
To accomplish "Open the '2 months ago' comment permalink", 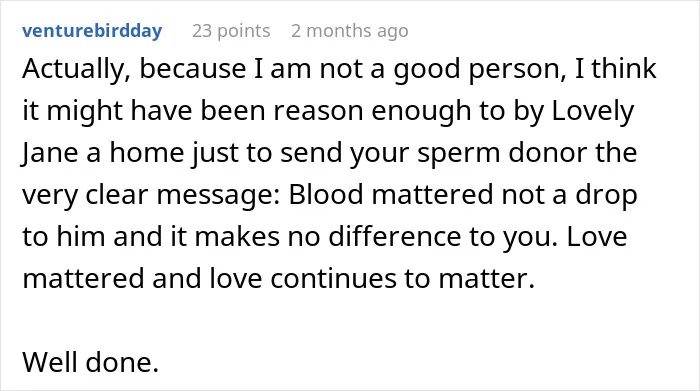I will click(x=350, y=31).
